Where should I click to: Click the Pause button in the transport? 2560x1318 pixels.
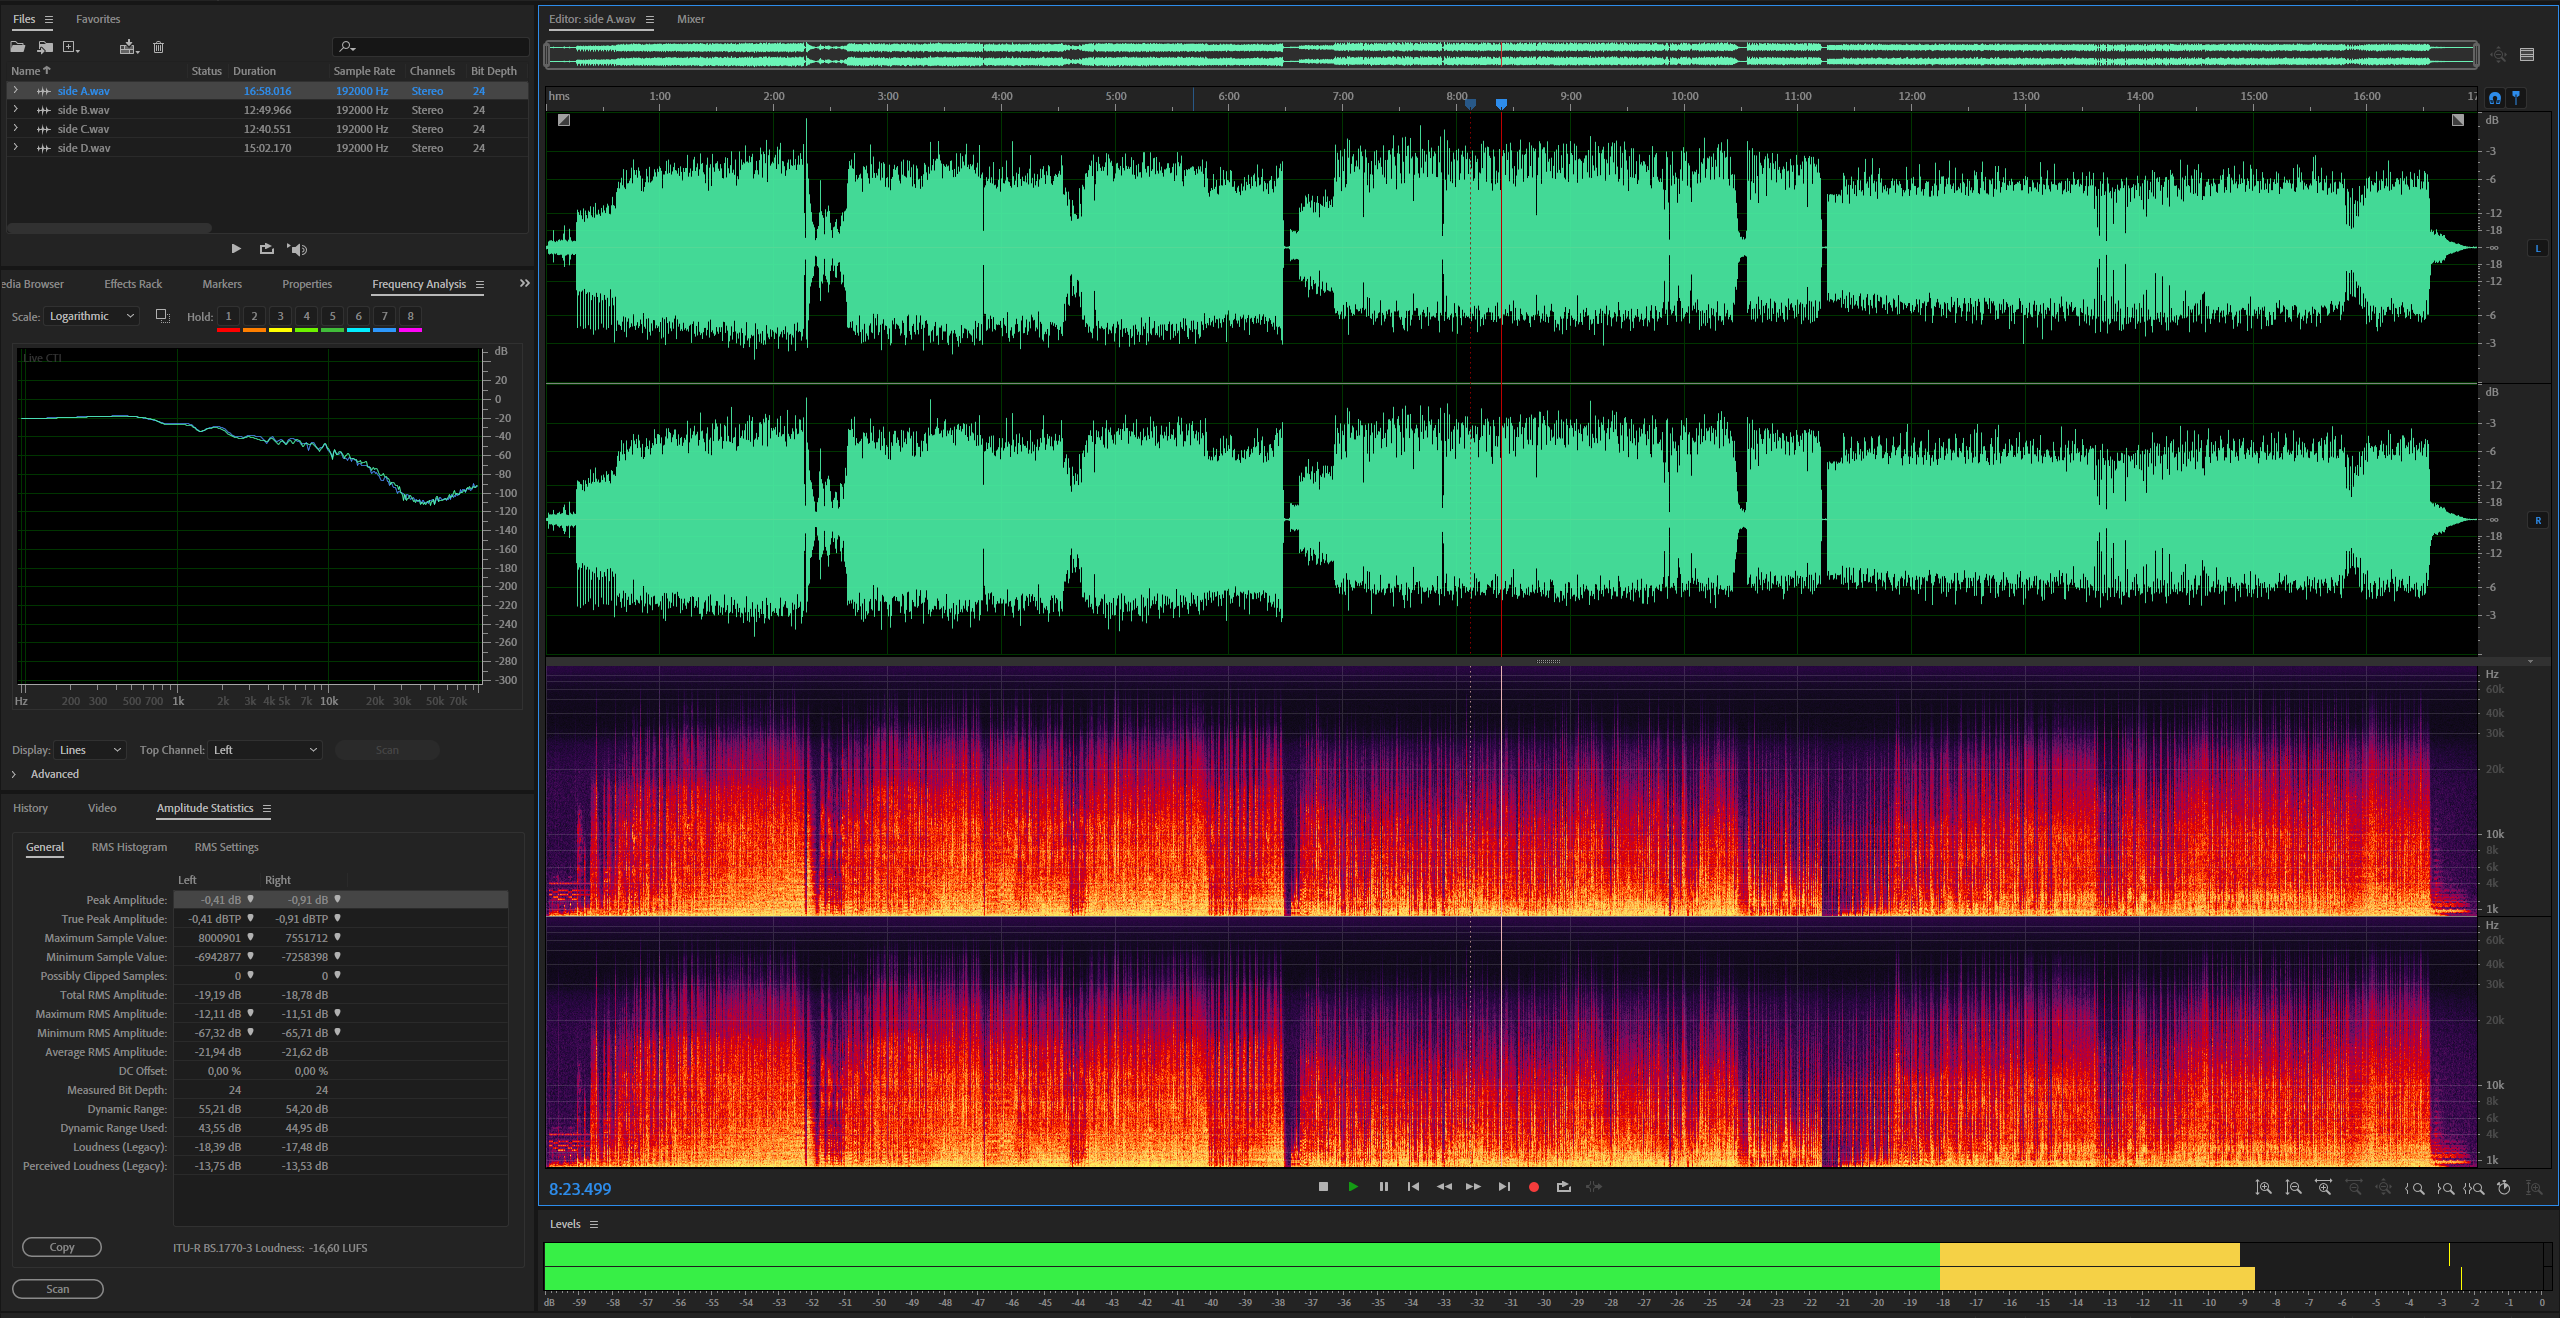tap(1383, 1187)
